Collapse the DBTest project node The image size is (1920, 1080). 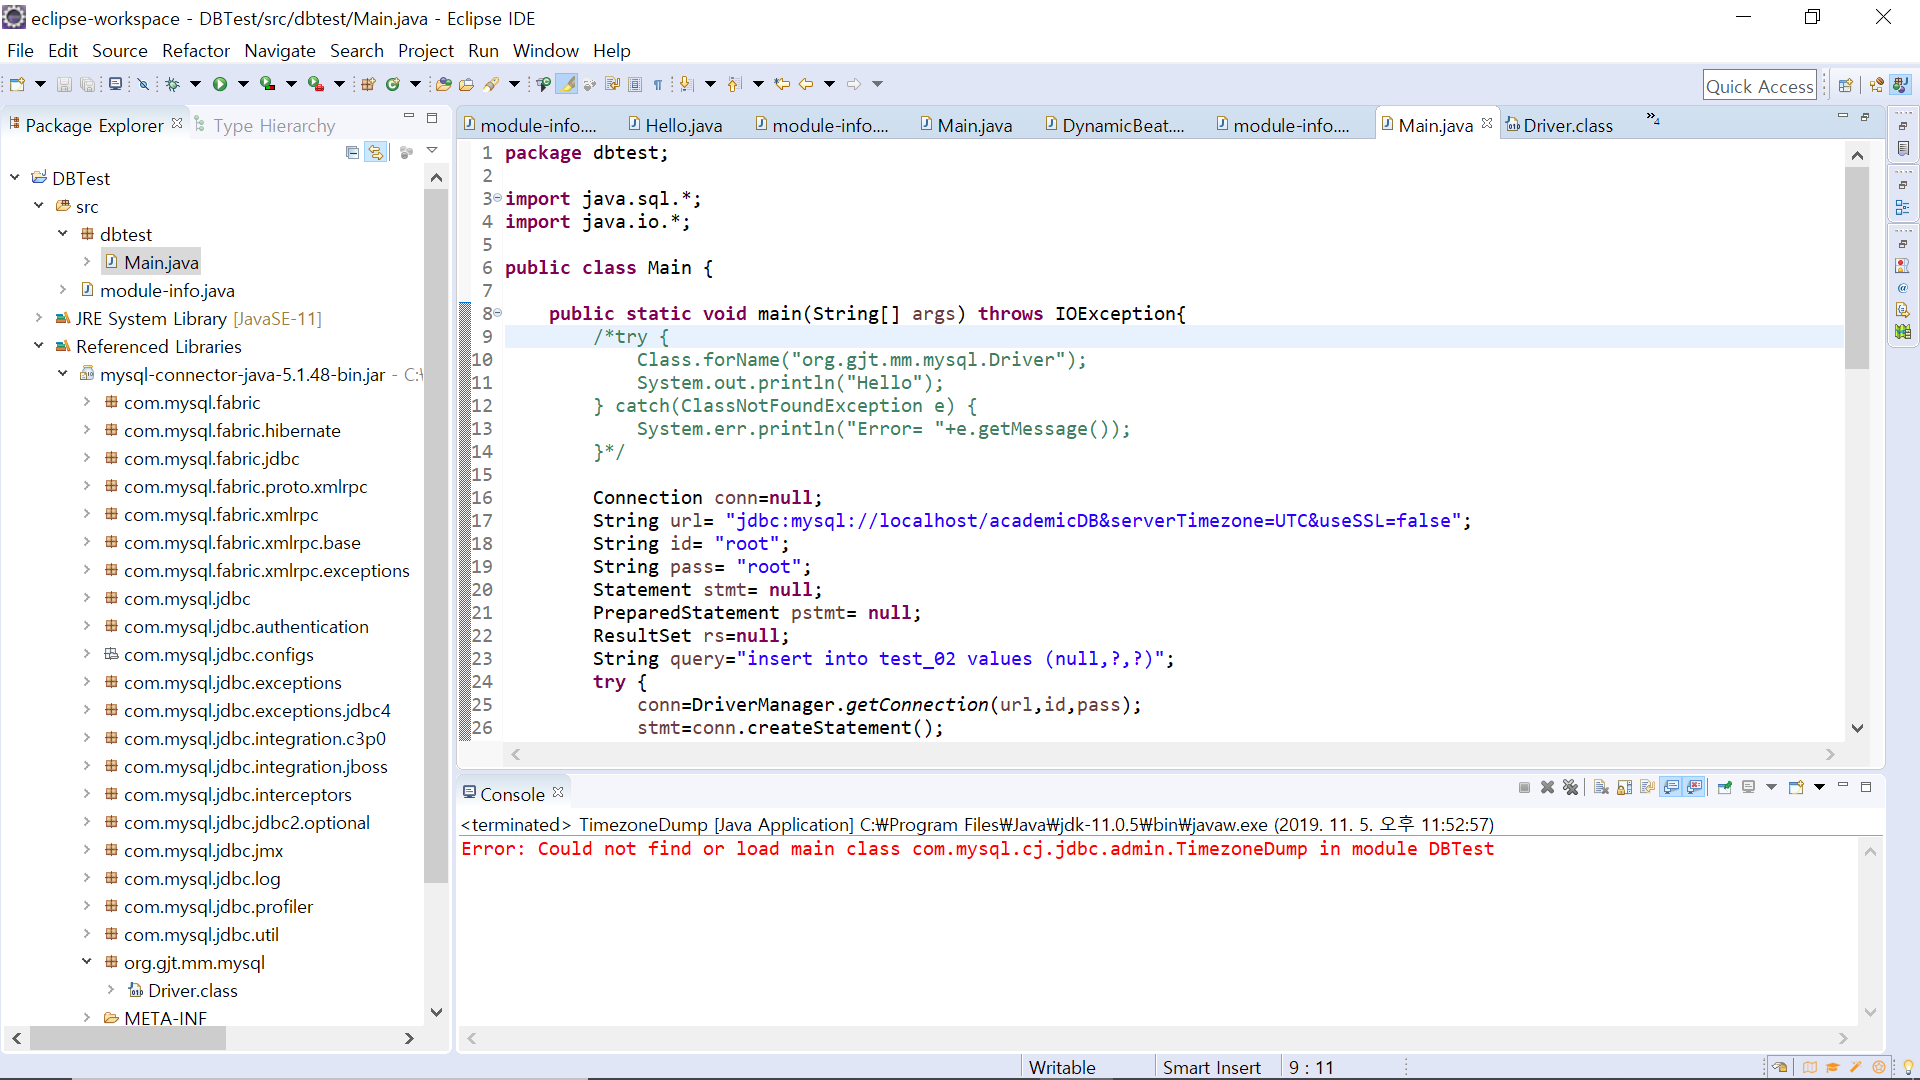coord(15,178)
